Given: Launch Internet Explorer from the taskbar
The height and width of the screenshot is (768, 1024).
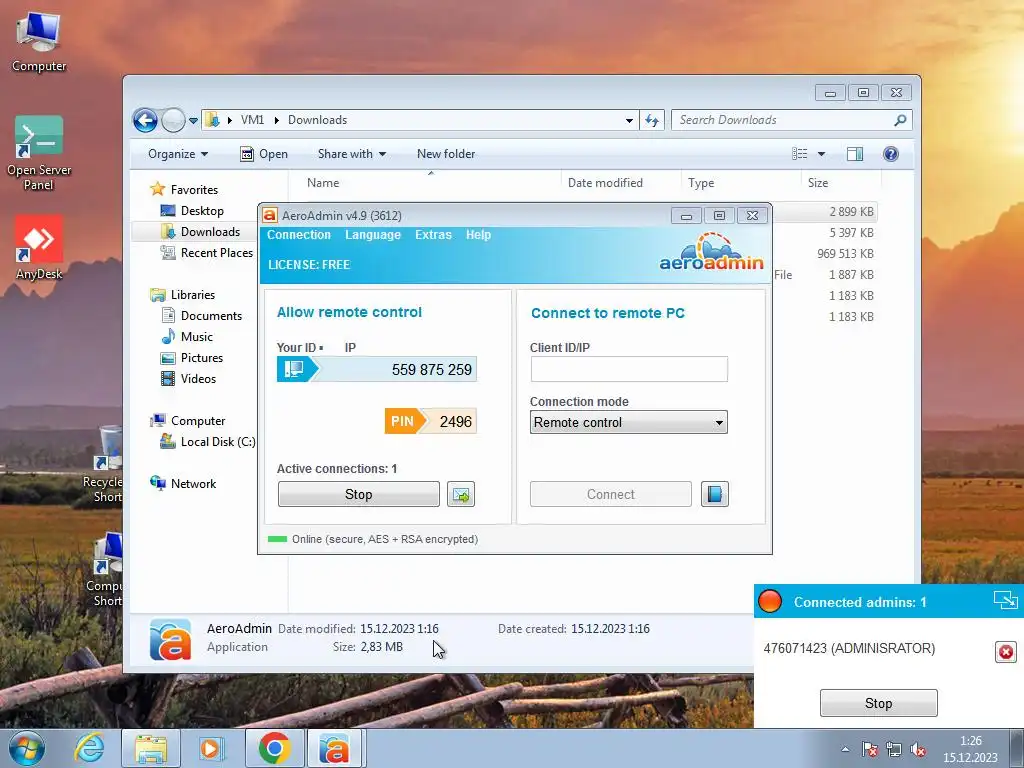Looking at the screenshot, I should pyautogui.click(x=89, y=748).
